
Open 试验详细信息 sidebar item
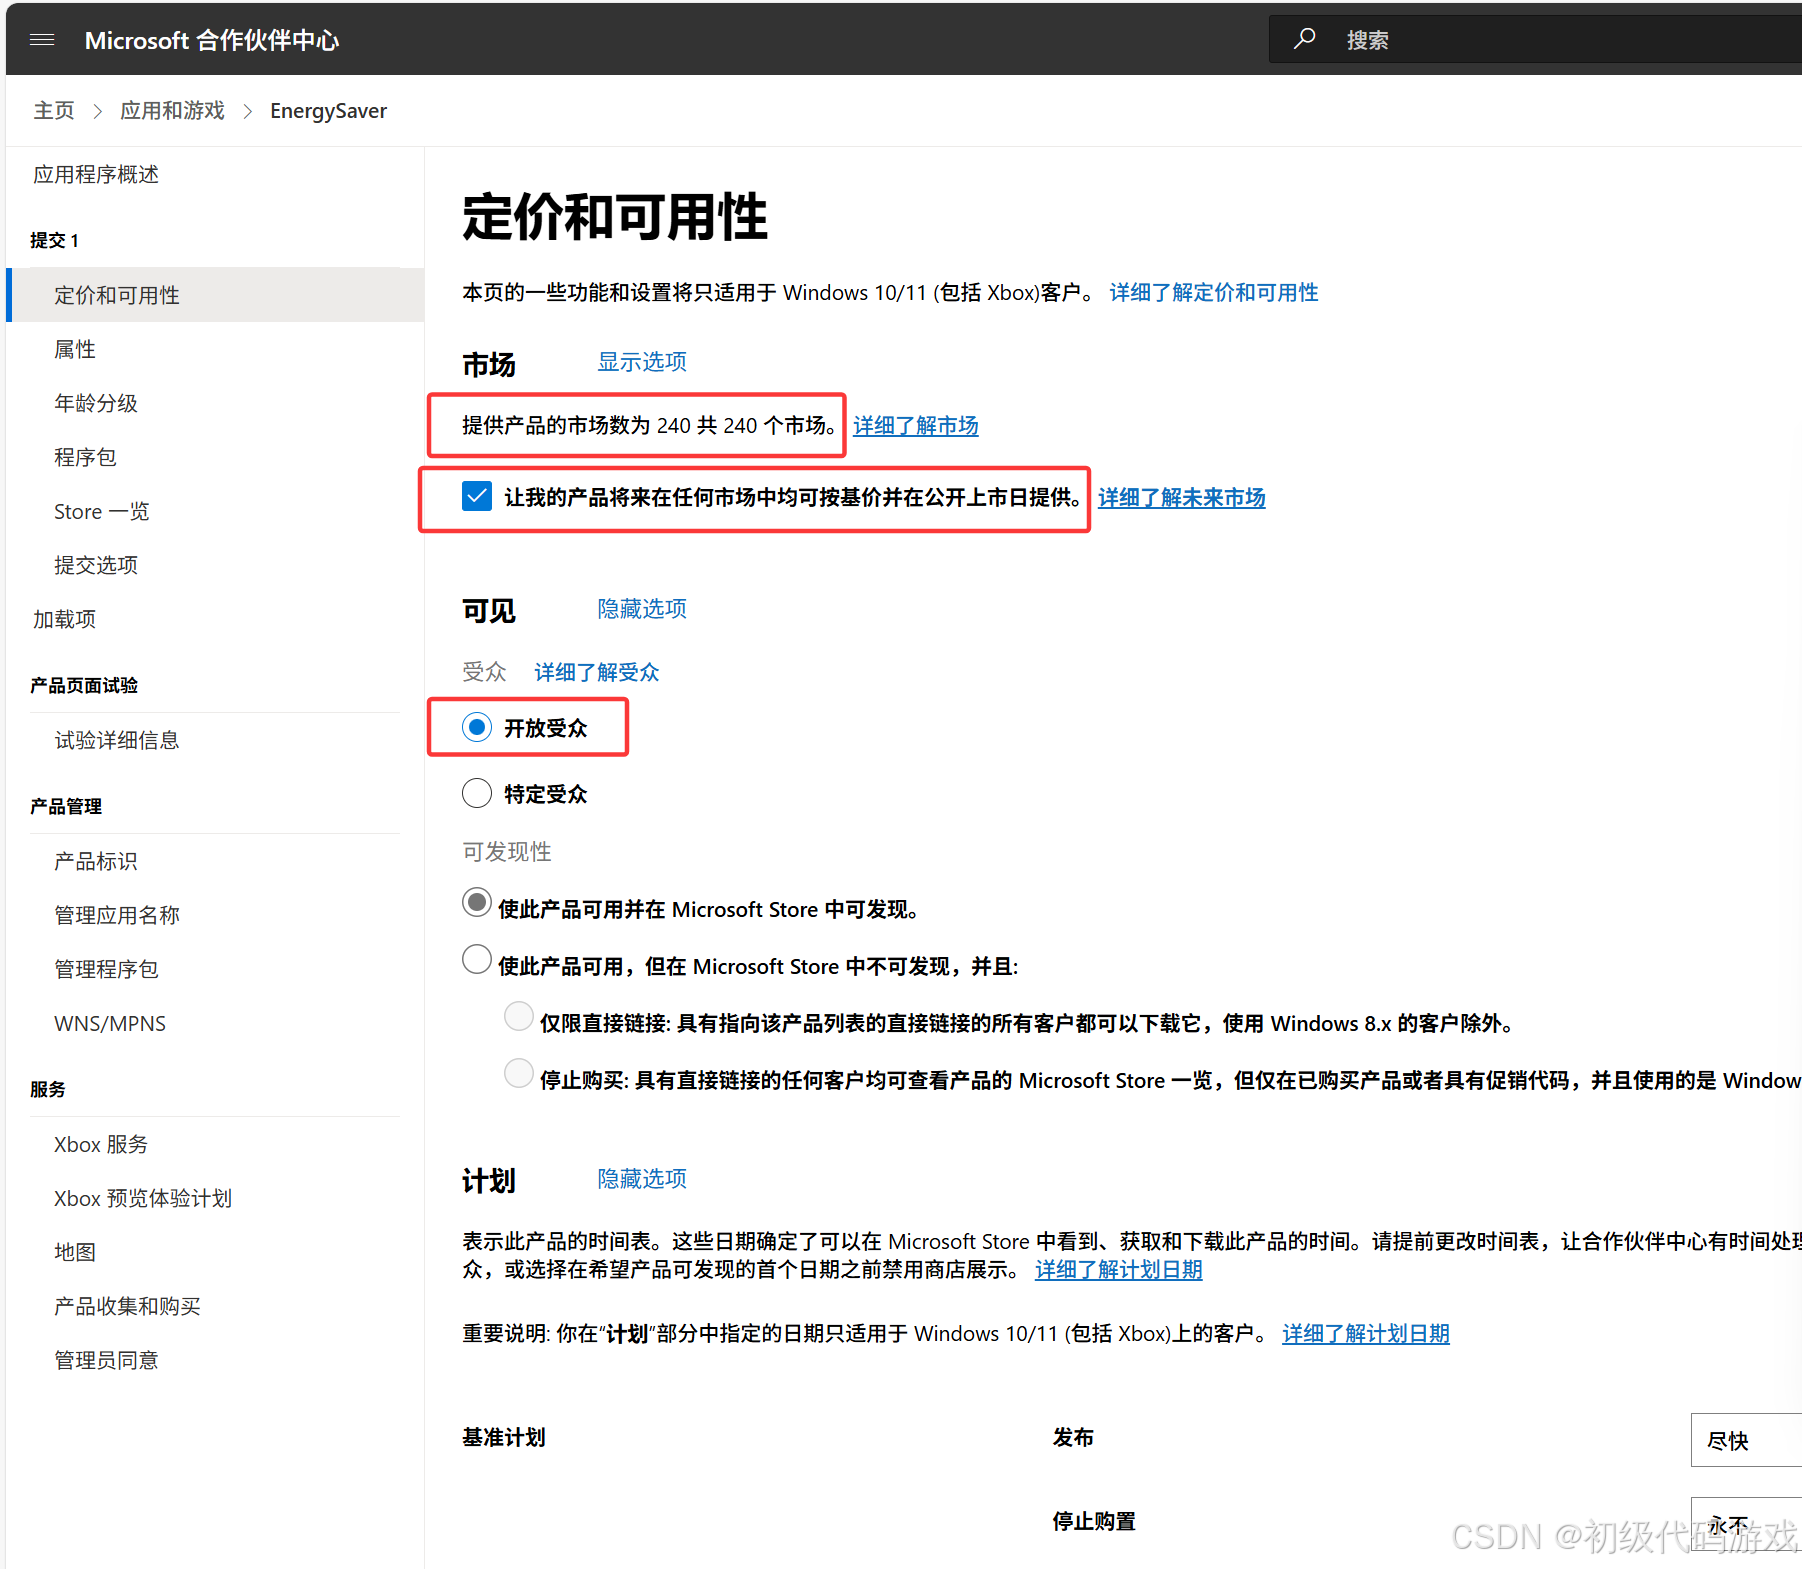point(117,740)
